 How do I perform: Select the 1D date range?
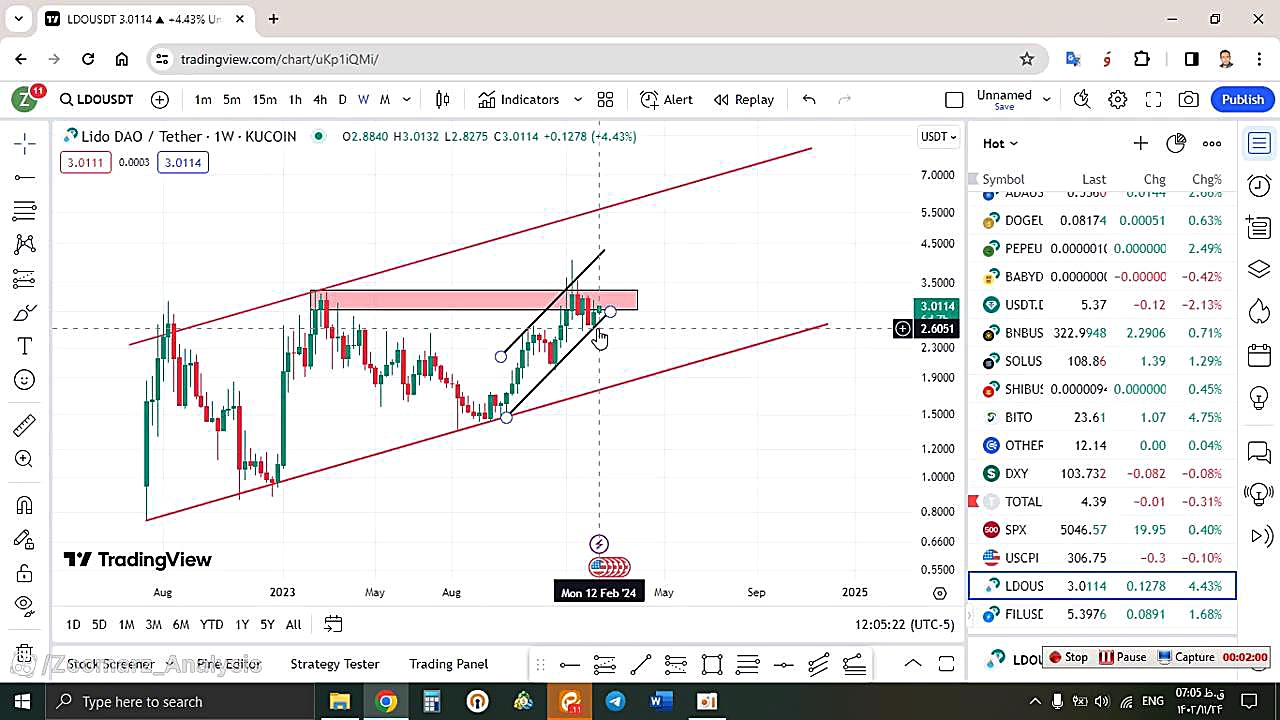point(73,624)
